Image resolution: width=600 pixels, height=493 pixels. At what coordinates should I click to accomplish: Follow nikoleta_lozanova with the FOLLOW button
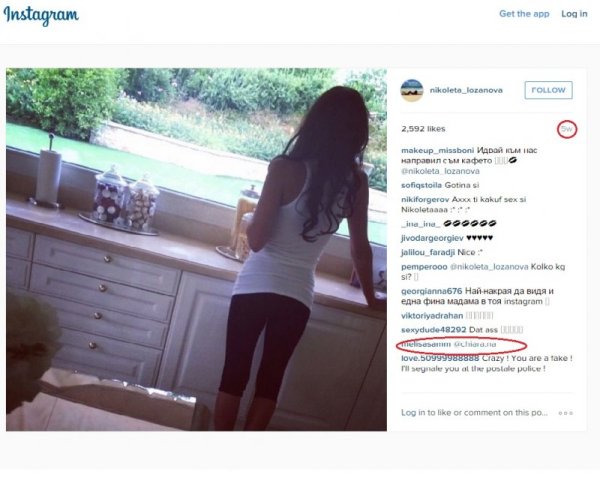coord(548,90)
